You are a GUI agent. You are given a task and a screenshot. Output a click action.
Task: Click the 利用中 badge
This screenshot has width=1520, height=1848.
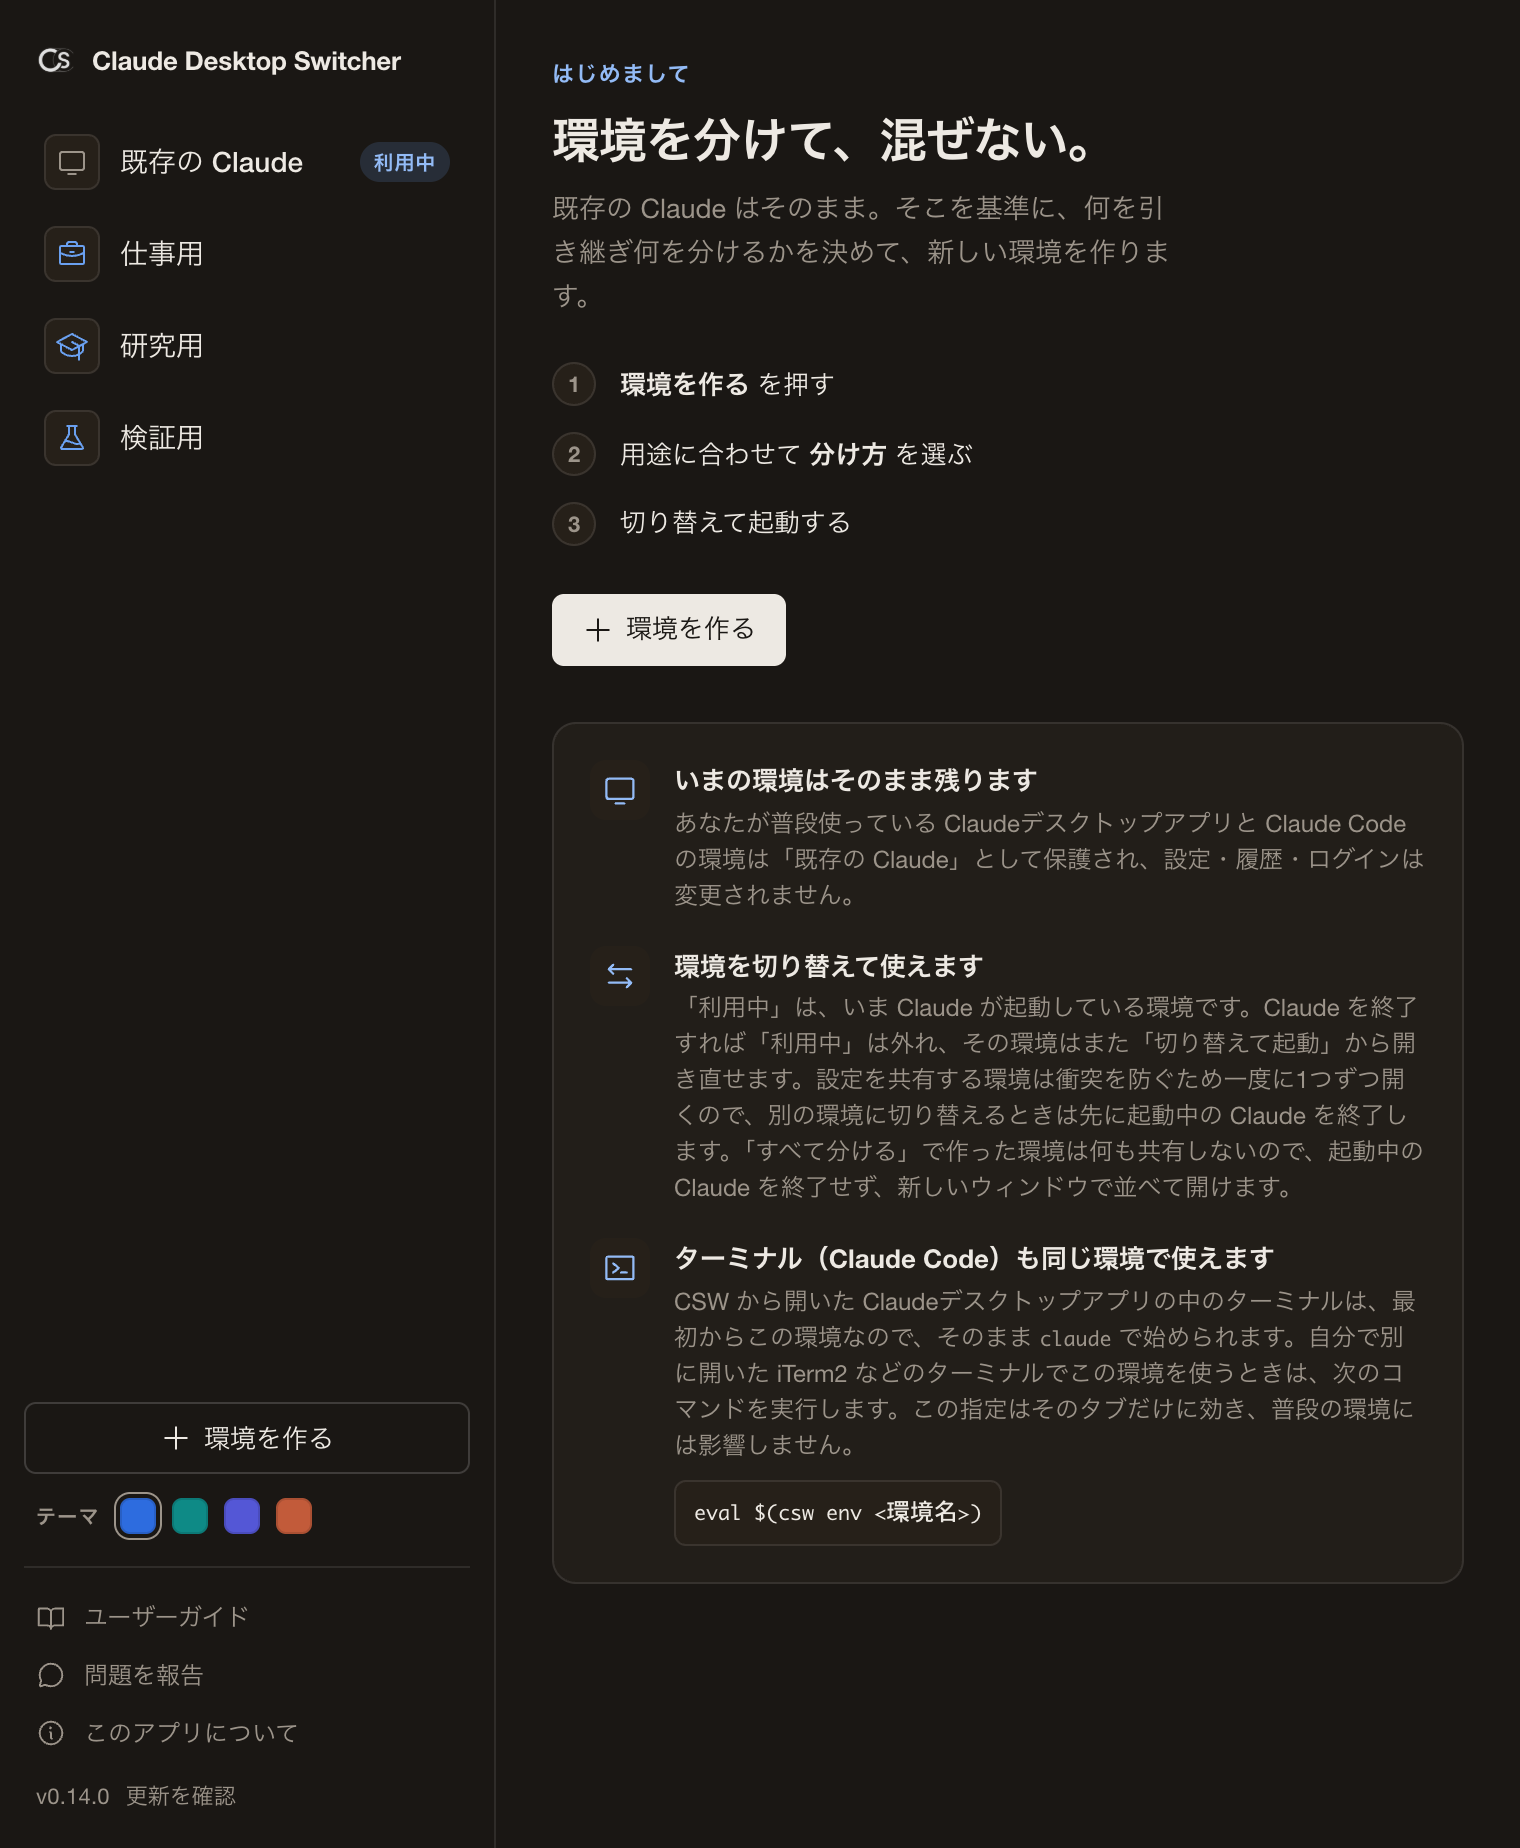404,162
